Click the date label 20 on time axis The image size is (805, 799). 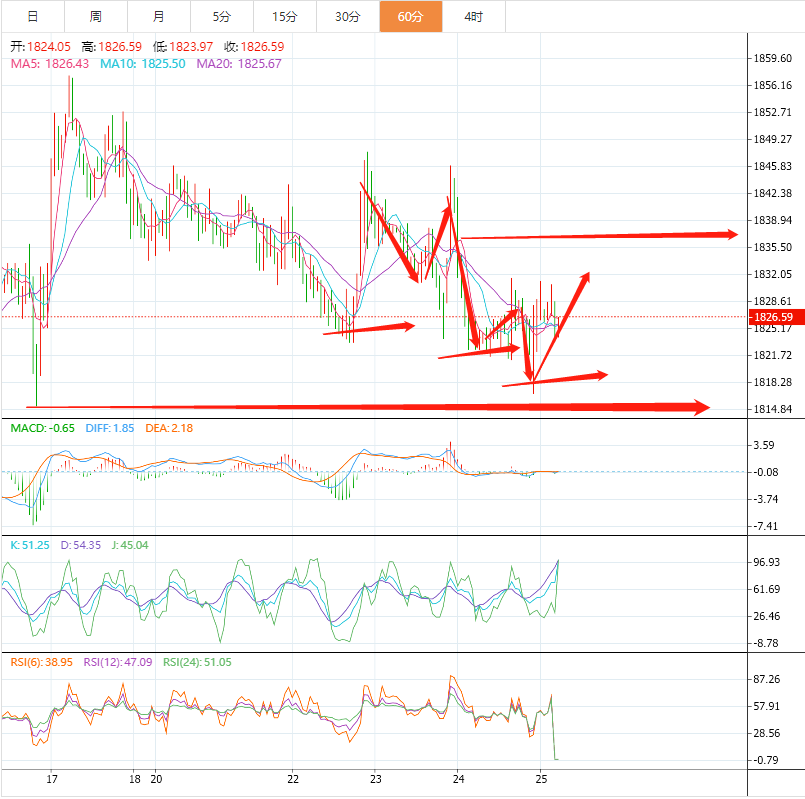[156, 779]
